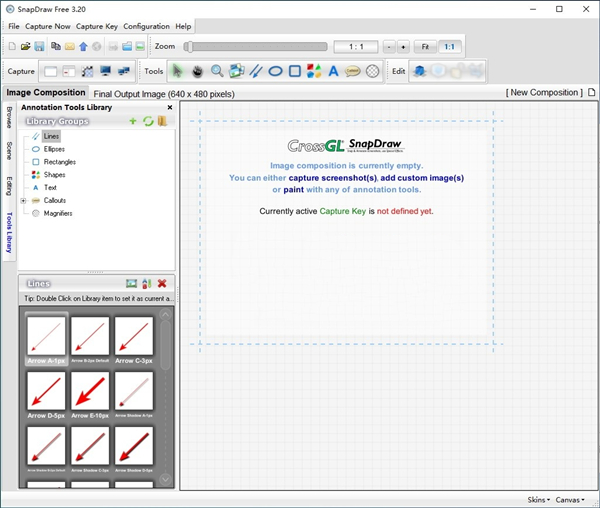Click on the zoom slider track

coord(256,46)
